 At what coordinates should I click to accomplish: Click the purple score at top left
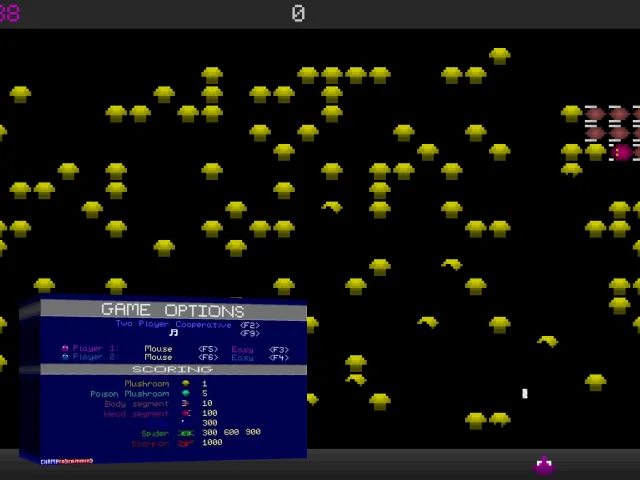(x=10, y=13)
